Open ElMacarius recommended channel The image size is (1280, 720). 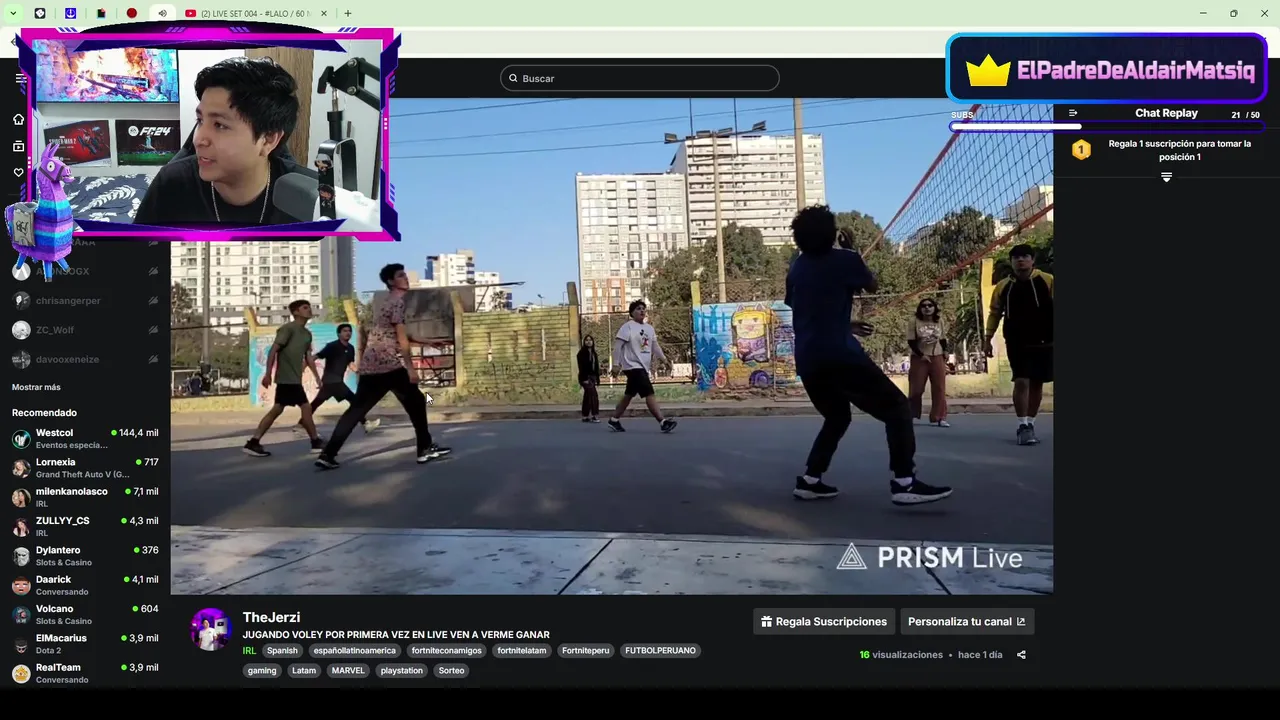pos(85,644)
